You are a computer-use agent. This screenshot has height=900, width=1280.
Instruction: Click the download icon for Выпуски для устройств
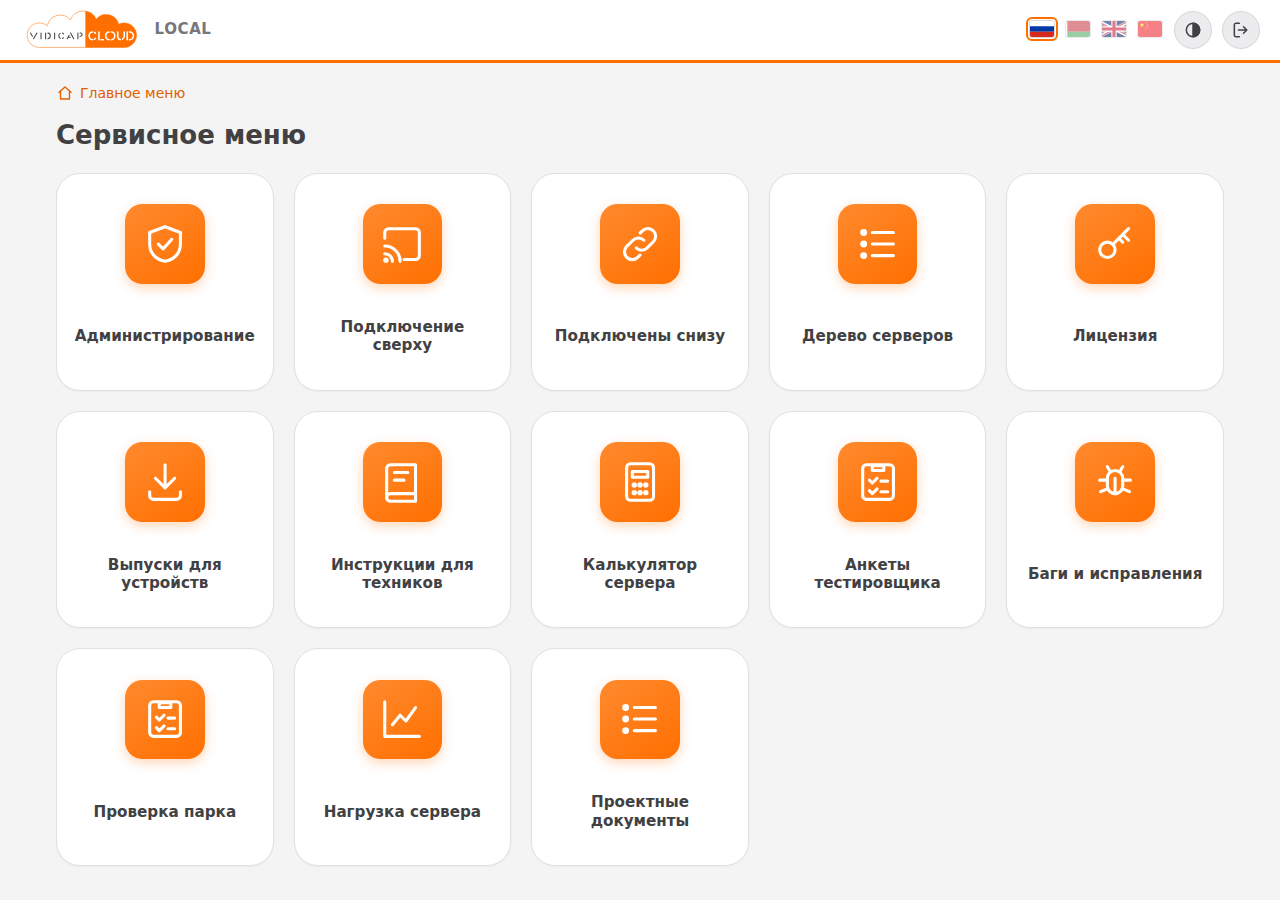[165, 482]
